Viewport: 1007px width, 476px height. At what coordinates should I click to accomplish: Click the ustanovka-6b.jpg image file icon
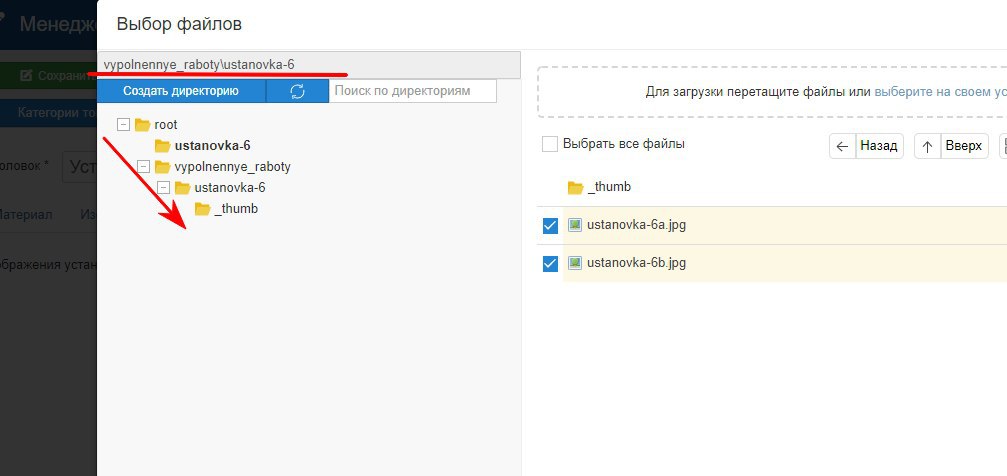pyautogui.click(x=575, y=263)
